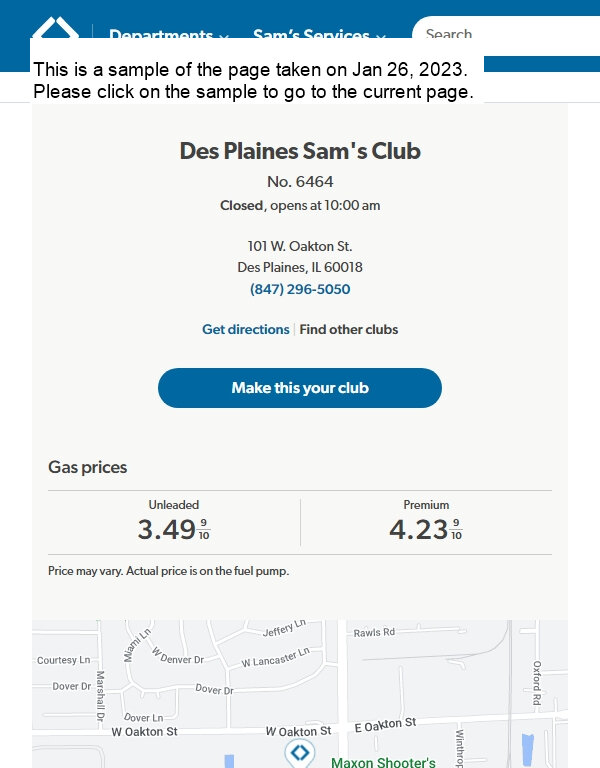Click the Maxon Shooter's map label

pos(383,762)
